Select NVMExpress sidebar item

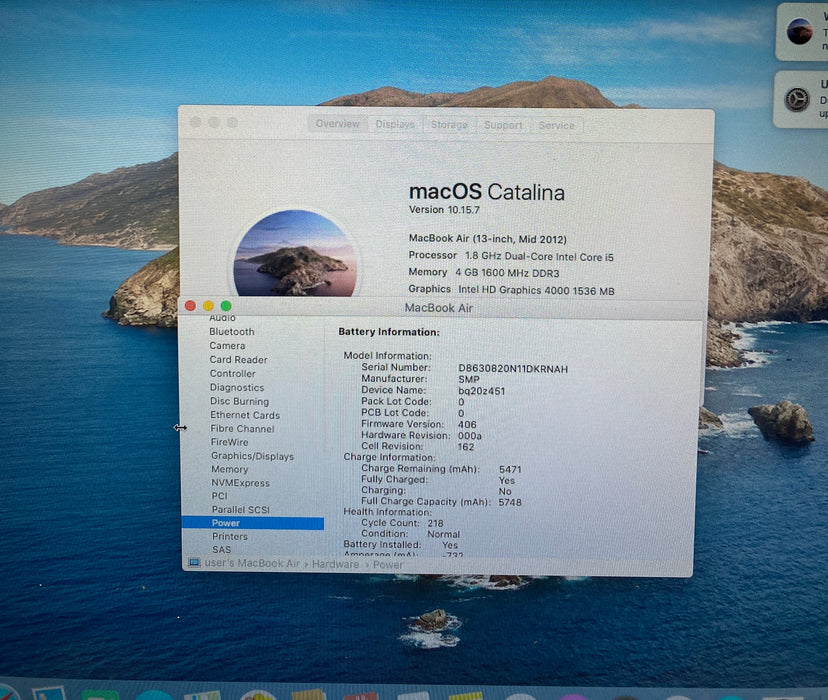[240, 483]
